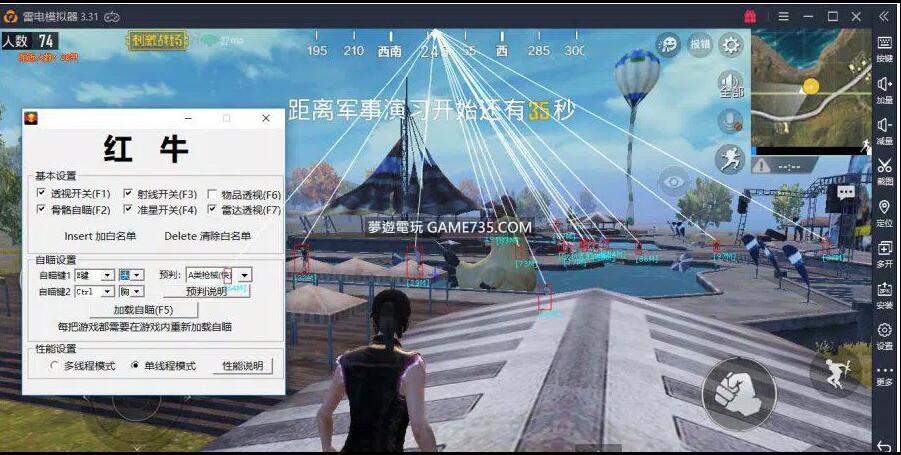Toggle 骨骼自瞄(F2) checkbox
Screen dimensions: 901x455
point(41,209)
